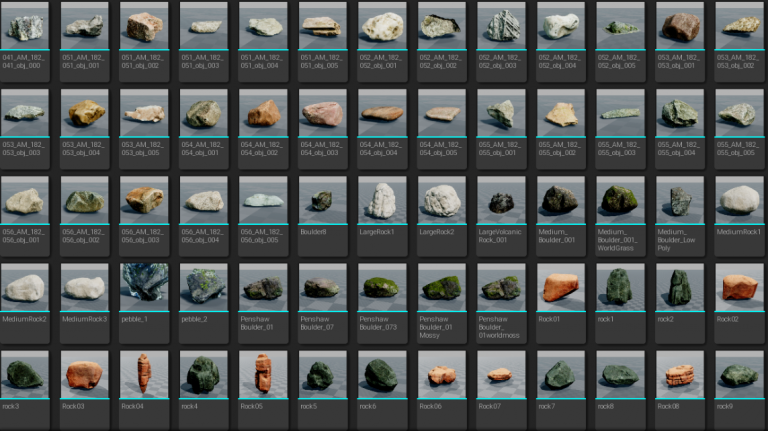Click the 'rock1' asset name label

[605, 319]
